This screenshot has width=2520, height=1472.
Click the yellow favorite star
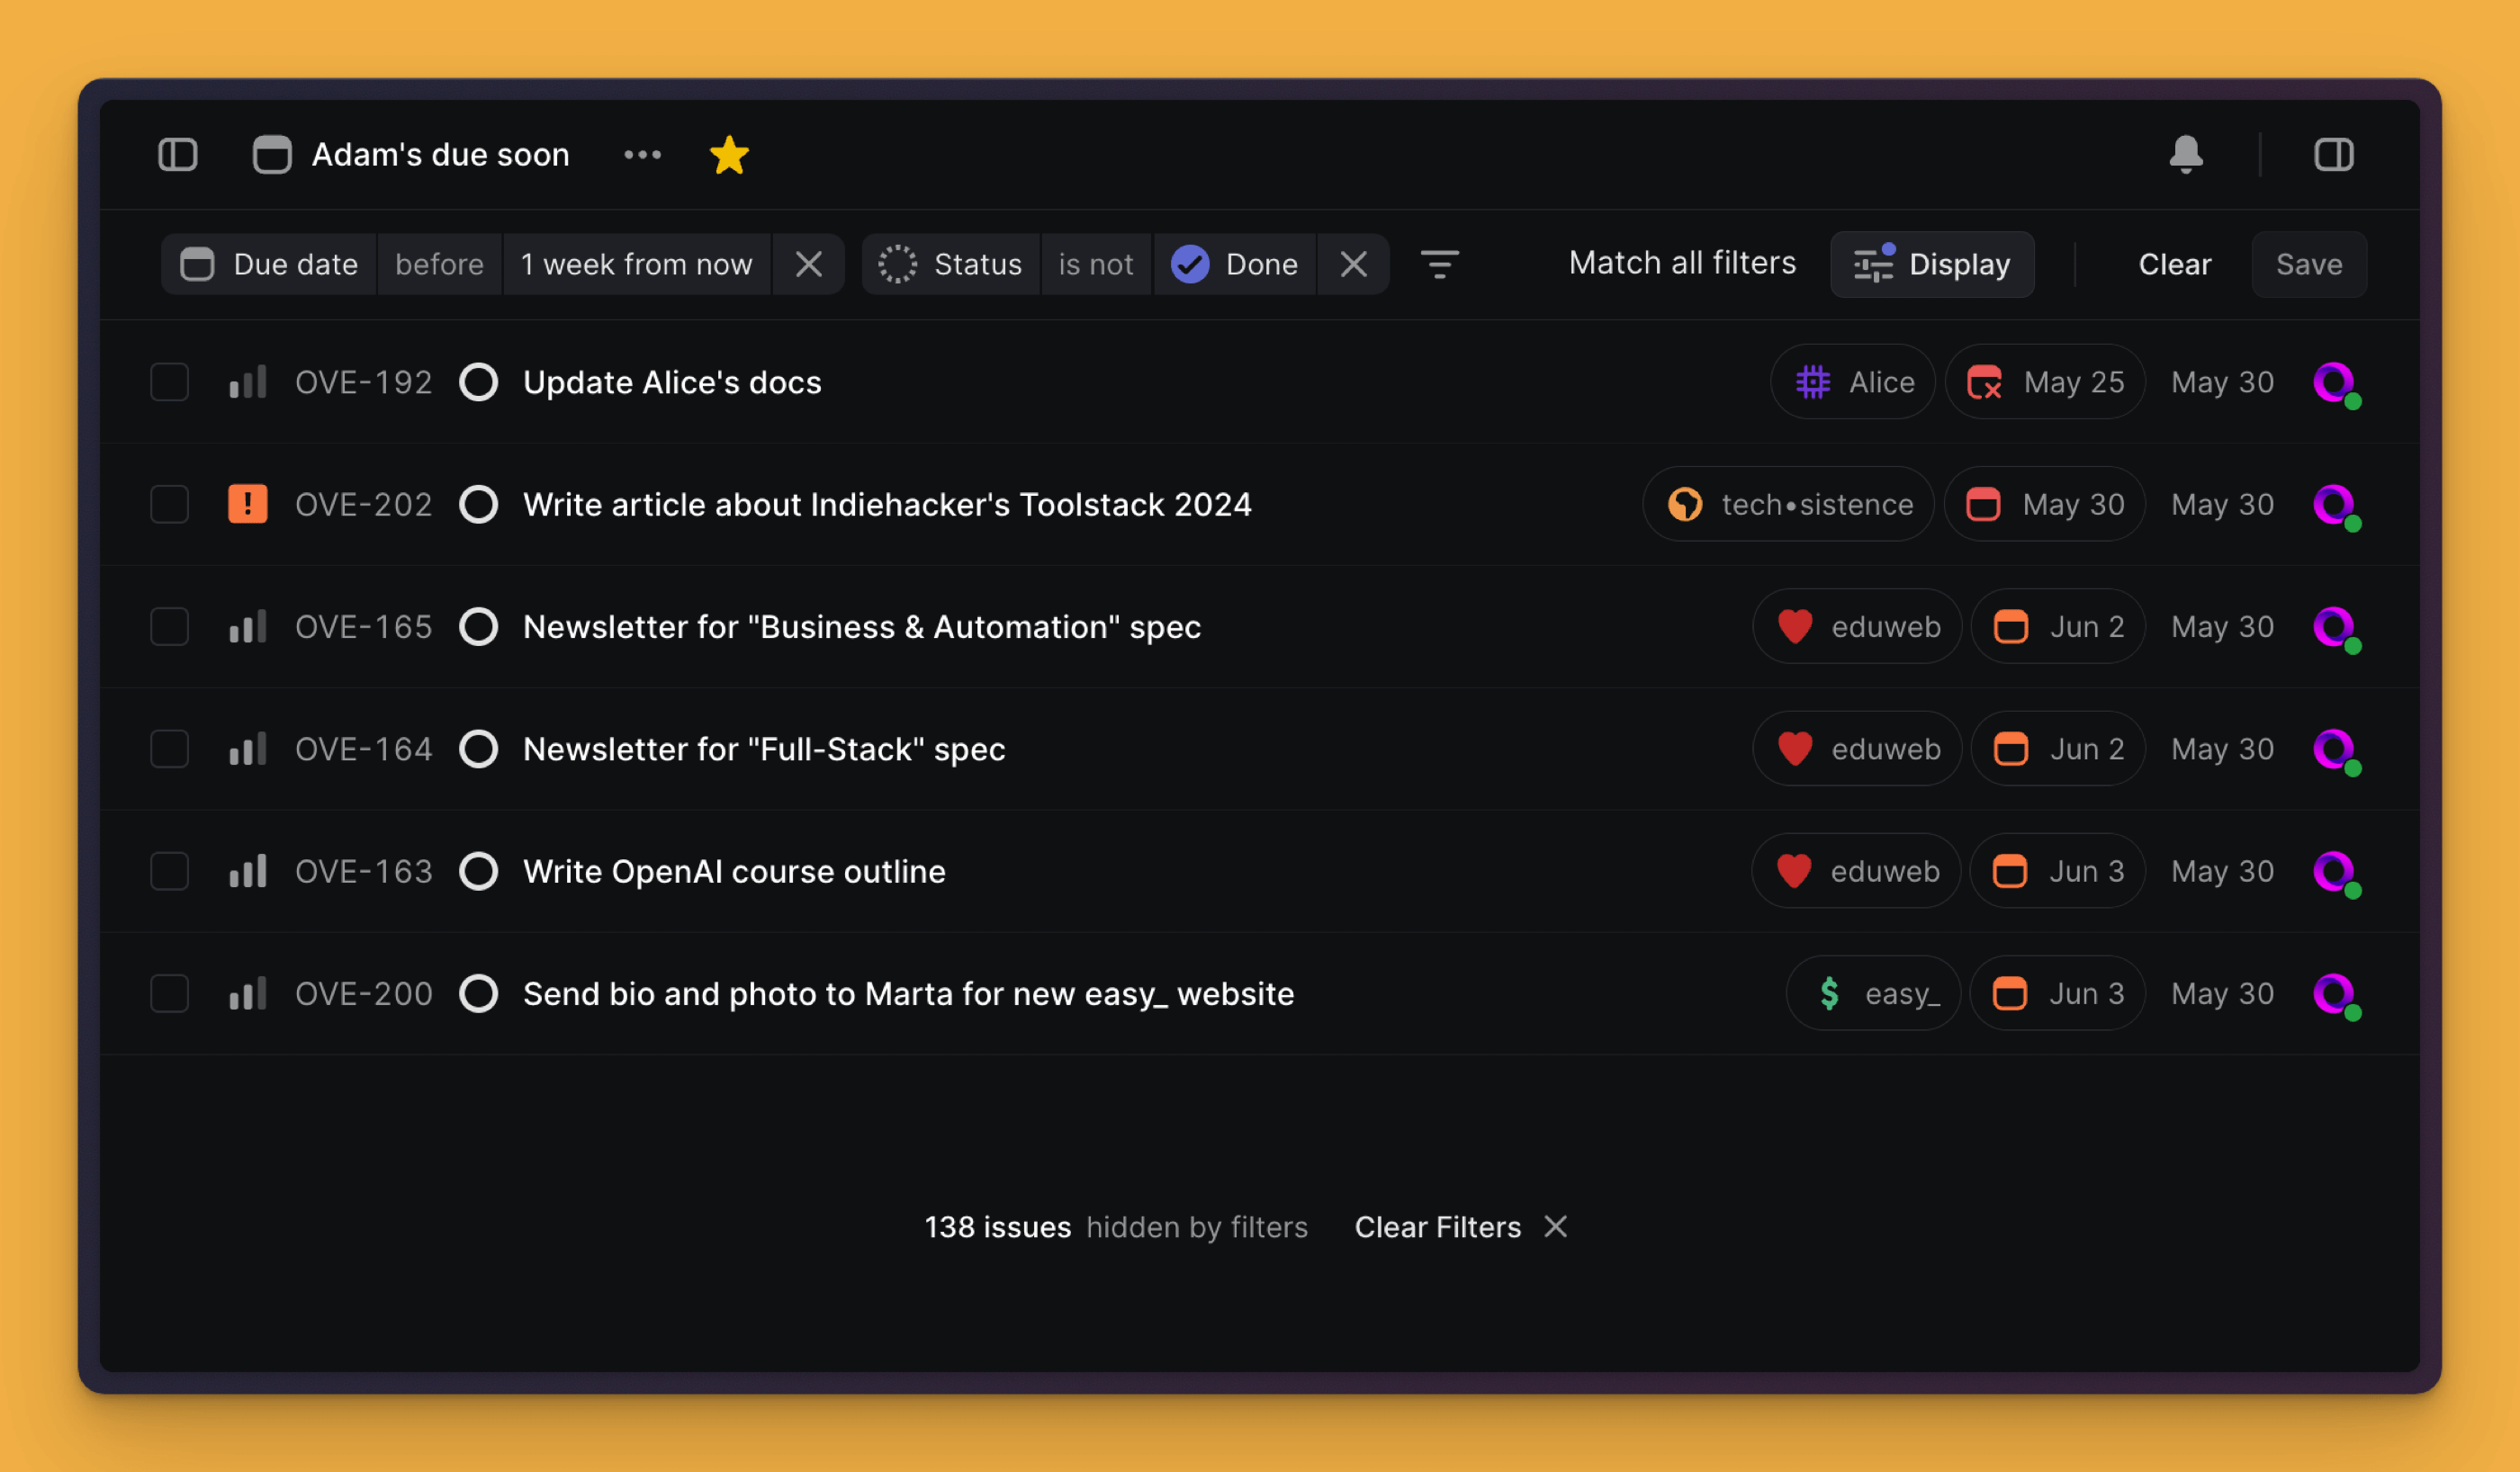pos(729,155)
